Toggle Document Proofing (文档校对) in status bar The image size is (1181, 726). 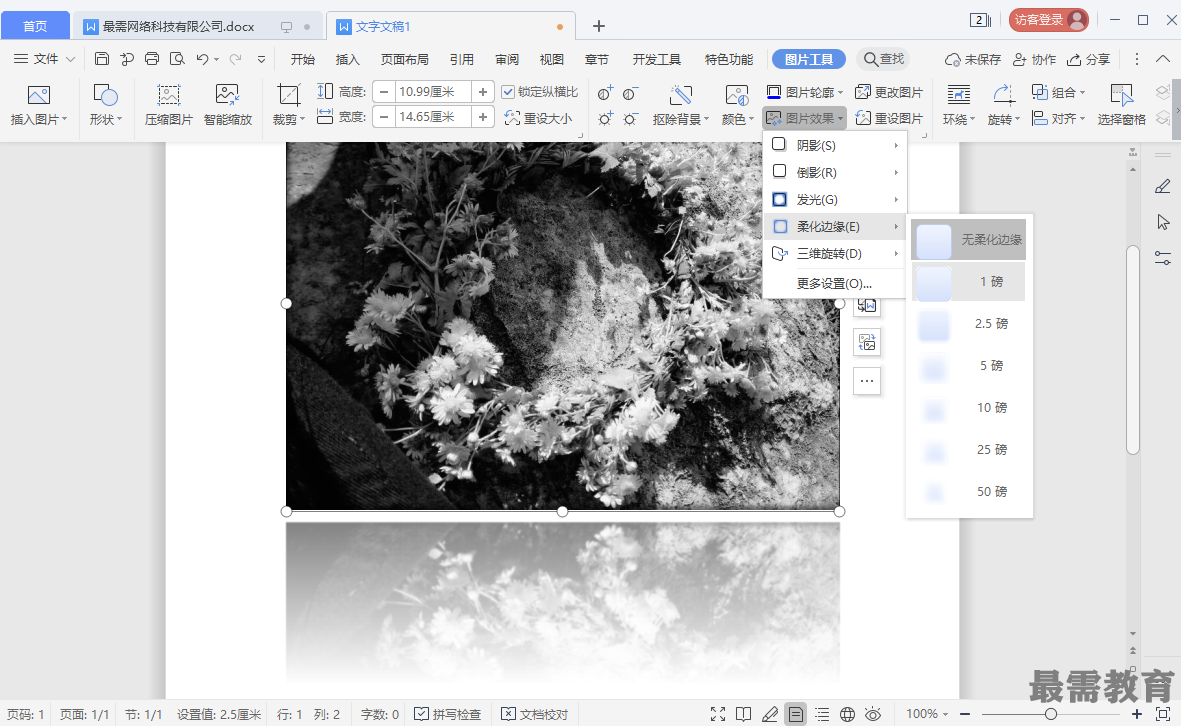click(535, 714)
